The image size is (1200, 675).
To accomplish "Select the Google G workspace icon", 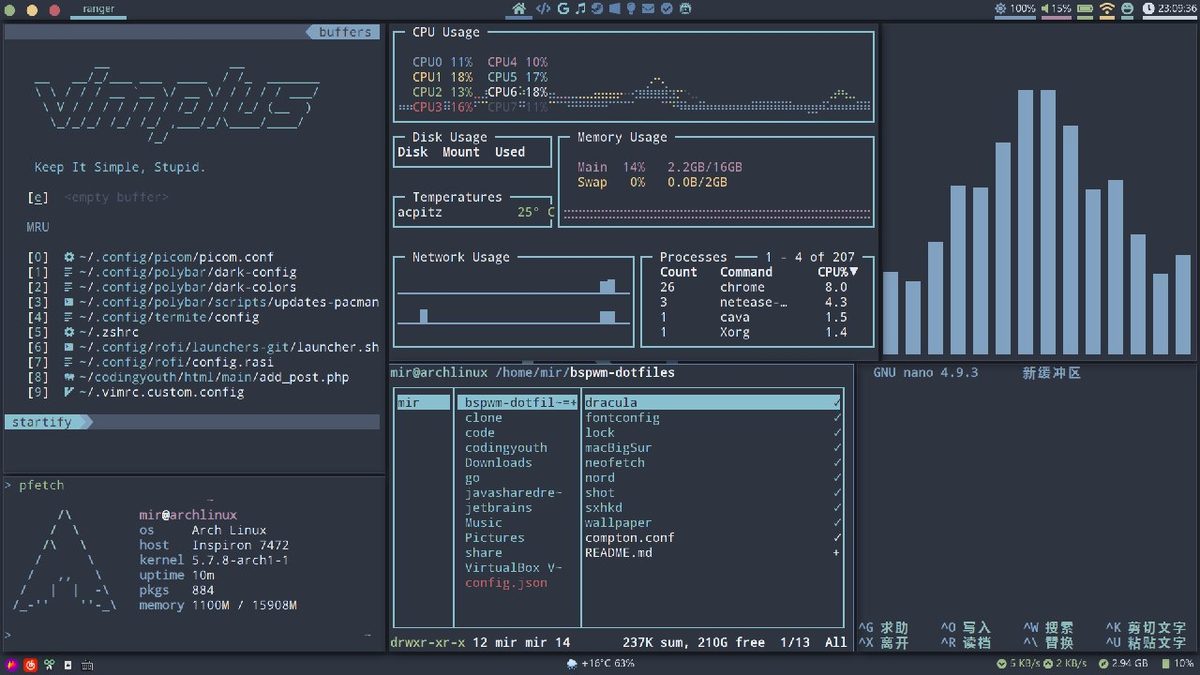I will click(x=564, y=9).
